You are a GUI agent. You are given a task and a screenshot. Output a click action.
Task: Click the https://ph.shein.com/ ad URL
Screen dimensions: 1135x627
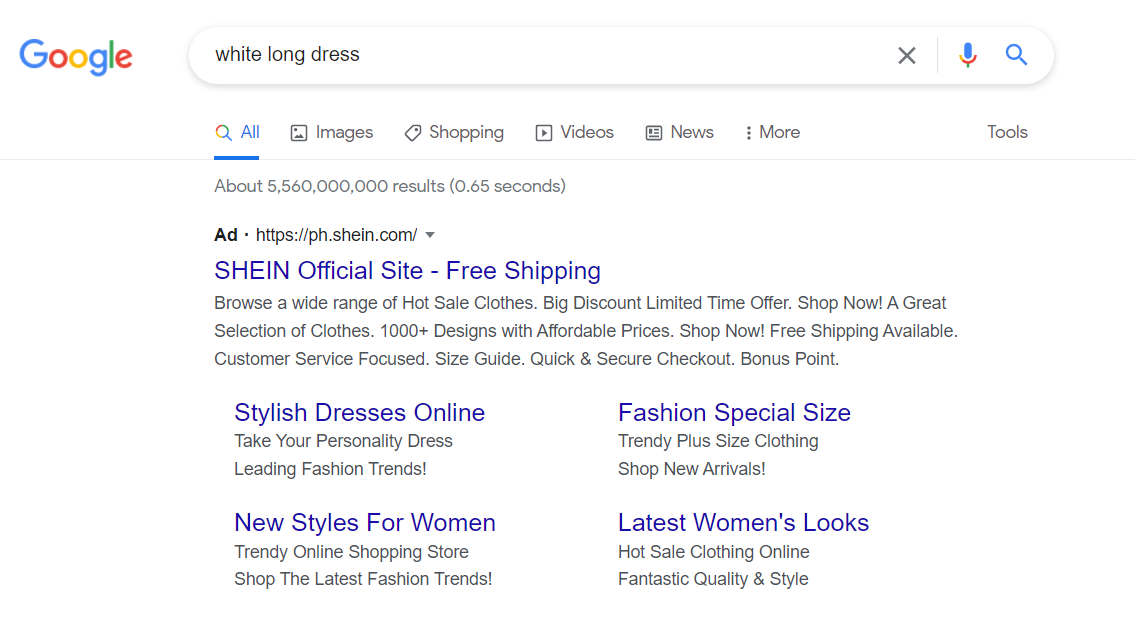(337, 235)
